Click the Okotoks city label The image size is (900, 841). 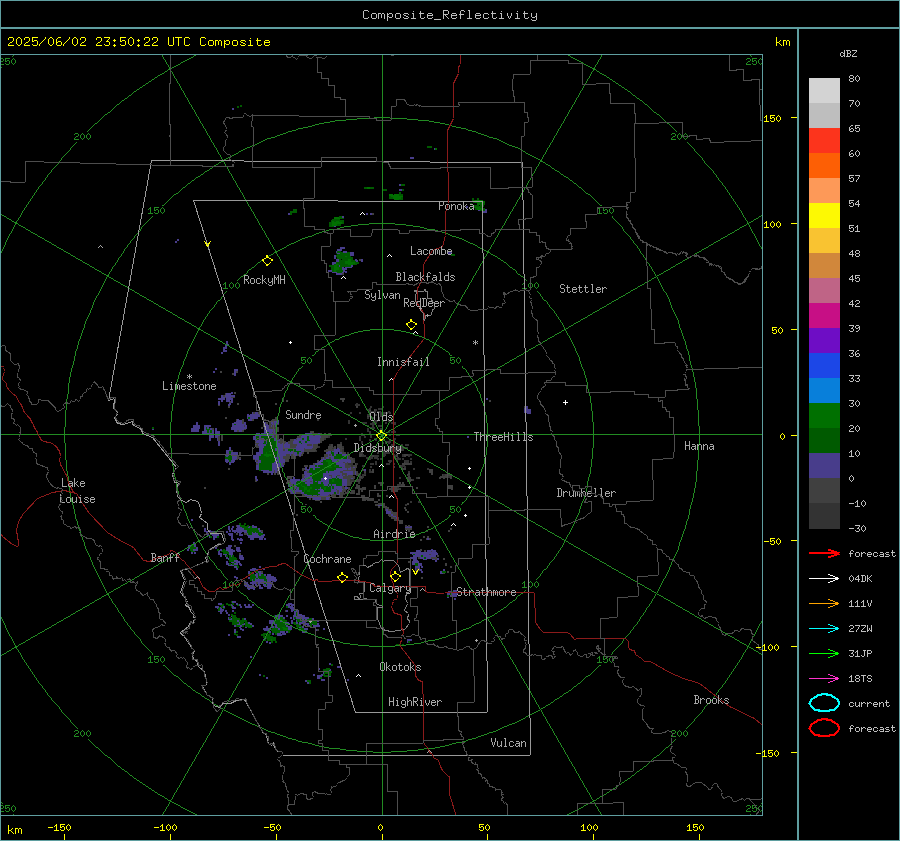(x=400, y=666)
